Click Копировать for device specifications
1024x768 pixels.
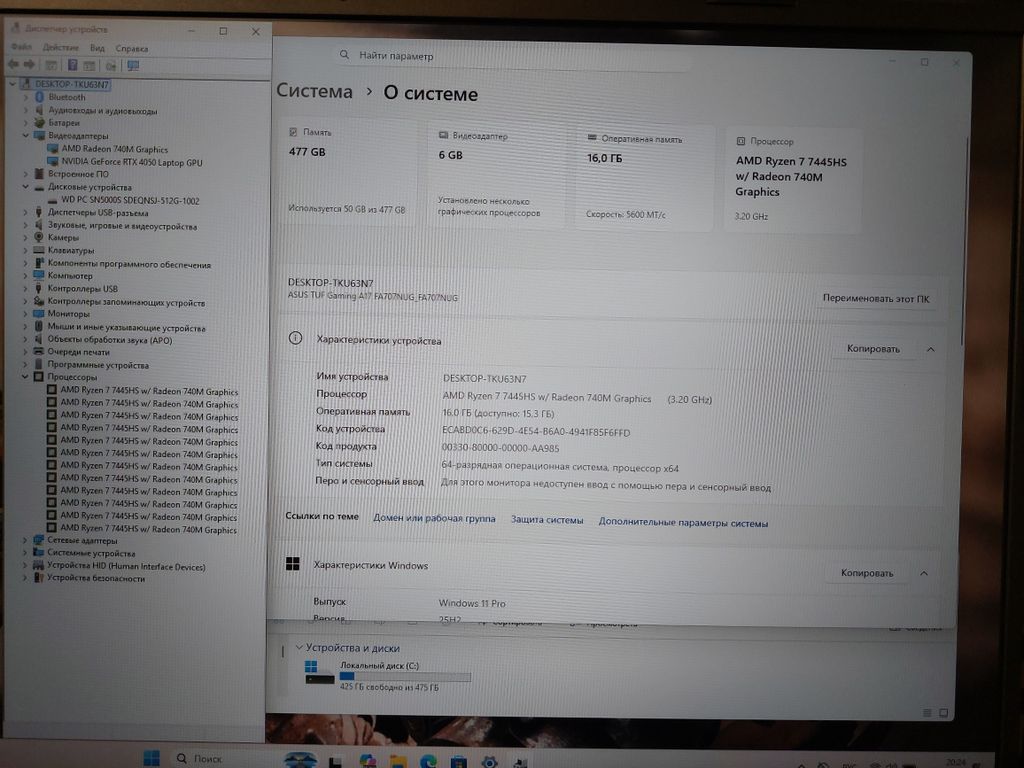click(x=873, y=349)
